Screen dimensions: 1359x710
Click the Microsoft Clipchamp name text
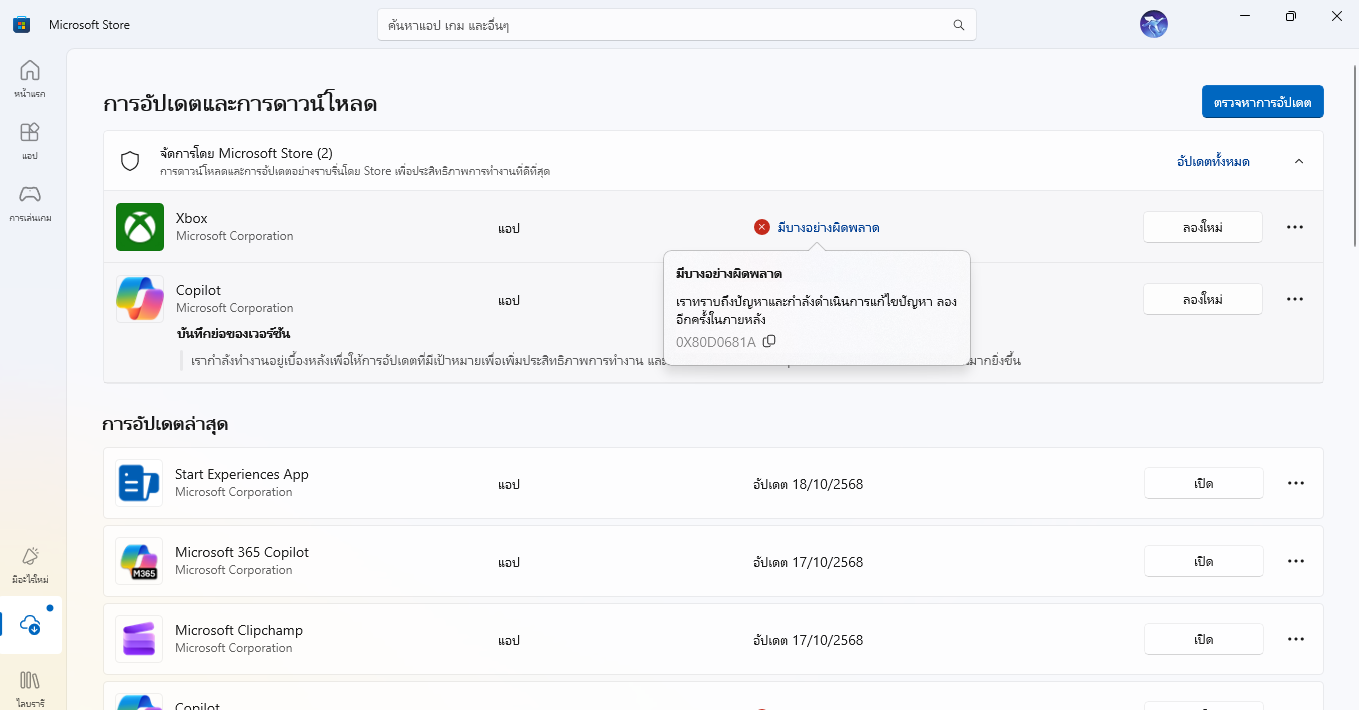click(239, 630)
